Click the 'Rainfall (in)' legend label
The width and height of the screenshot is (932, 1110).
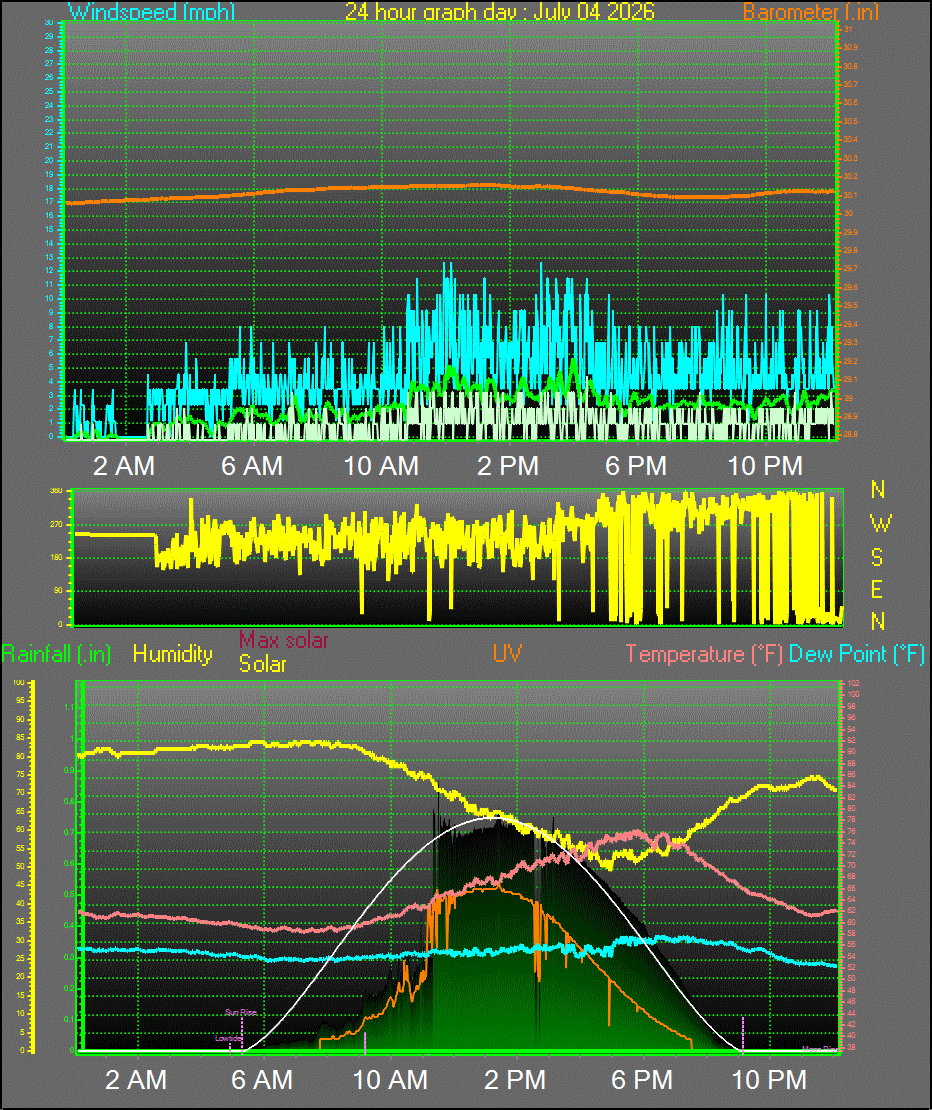(56, 654)
